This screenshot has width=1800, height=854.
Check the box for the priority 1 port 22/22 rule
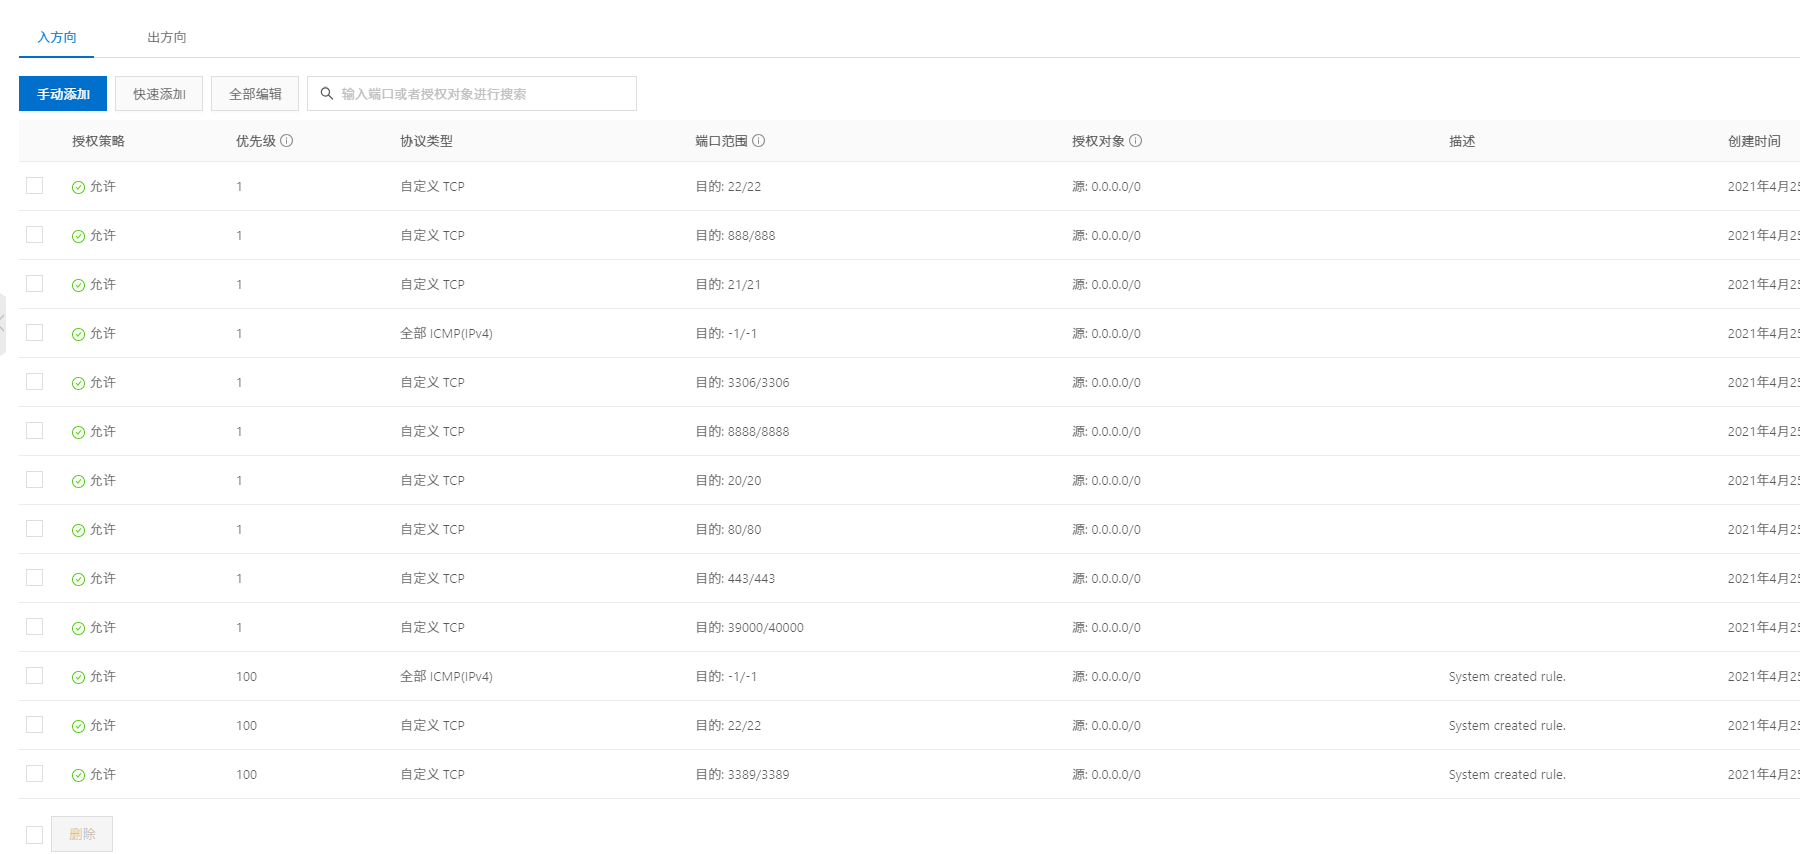[35, 186]
